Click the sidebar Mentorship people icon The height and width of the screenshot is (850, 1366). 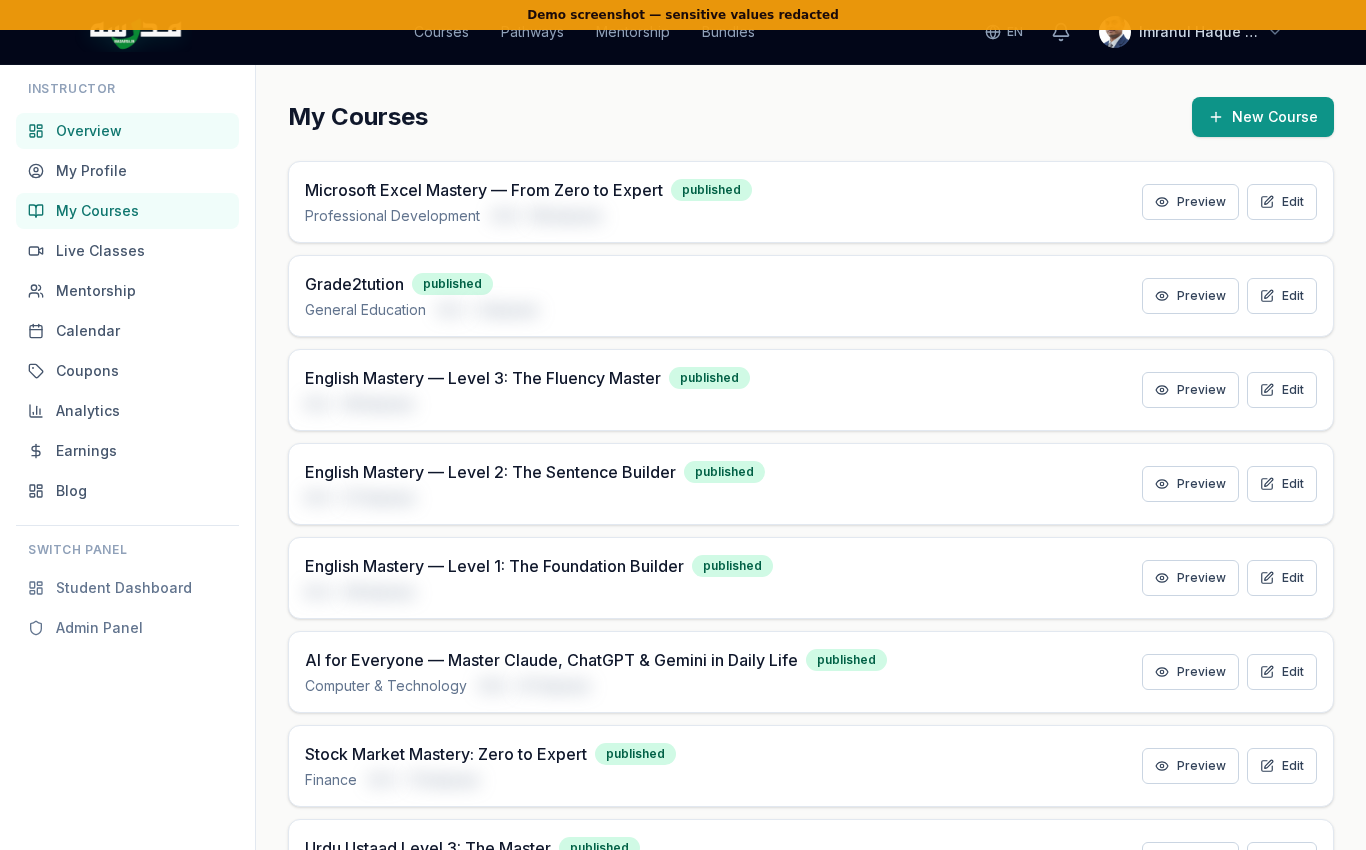(x=36, y=291)
